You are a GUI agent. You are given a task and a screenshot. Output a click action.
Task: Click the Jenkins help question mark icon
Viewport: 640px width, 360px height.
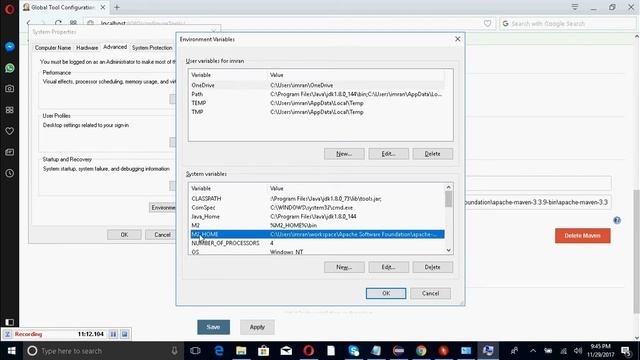pos(617,220)
